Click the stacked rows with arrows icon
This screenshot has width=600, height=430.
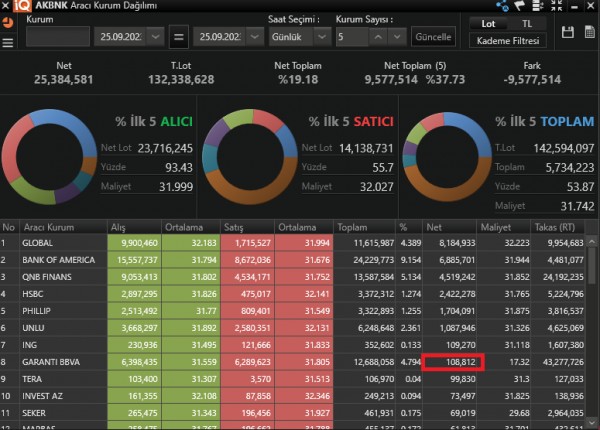pyautogui.click(x=538, y=5)
